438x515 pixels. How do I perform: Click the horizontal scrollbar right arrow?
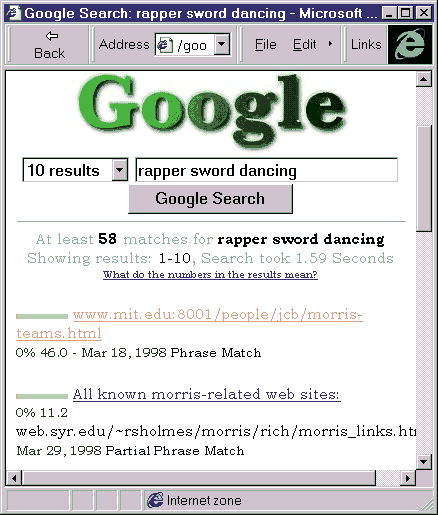pyautogui.click(x=407, y=478)
